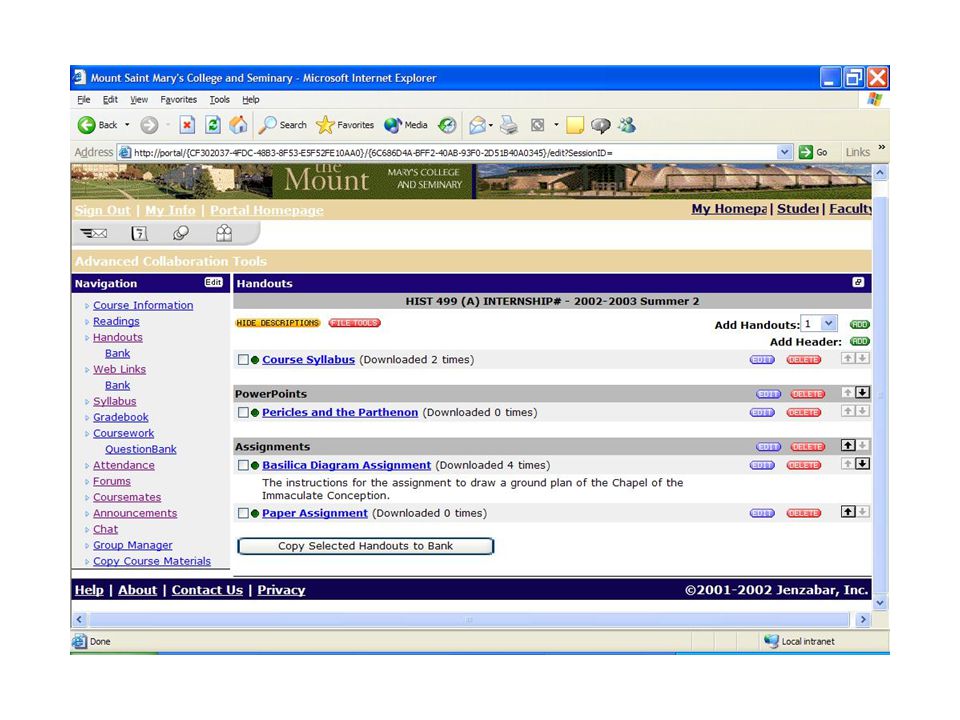The image size is (960, 720).
Task: Open the View menu
Action: (138, 99)
